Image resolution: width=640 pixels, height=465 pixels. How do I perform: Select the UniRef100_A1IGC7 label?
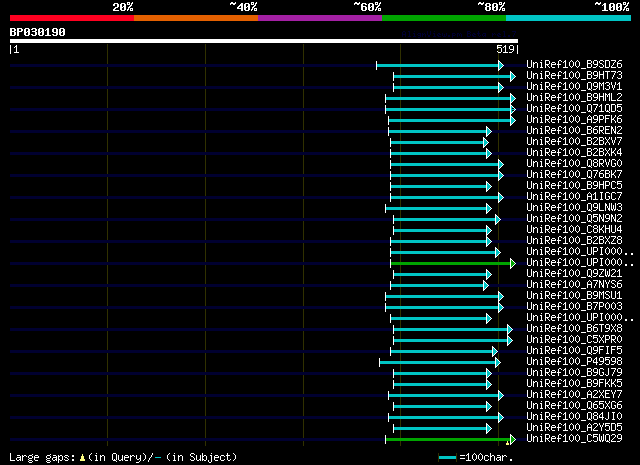click(574, 197)
